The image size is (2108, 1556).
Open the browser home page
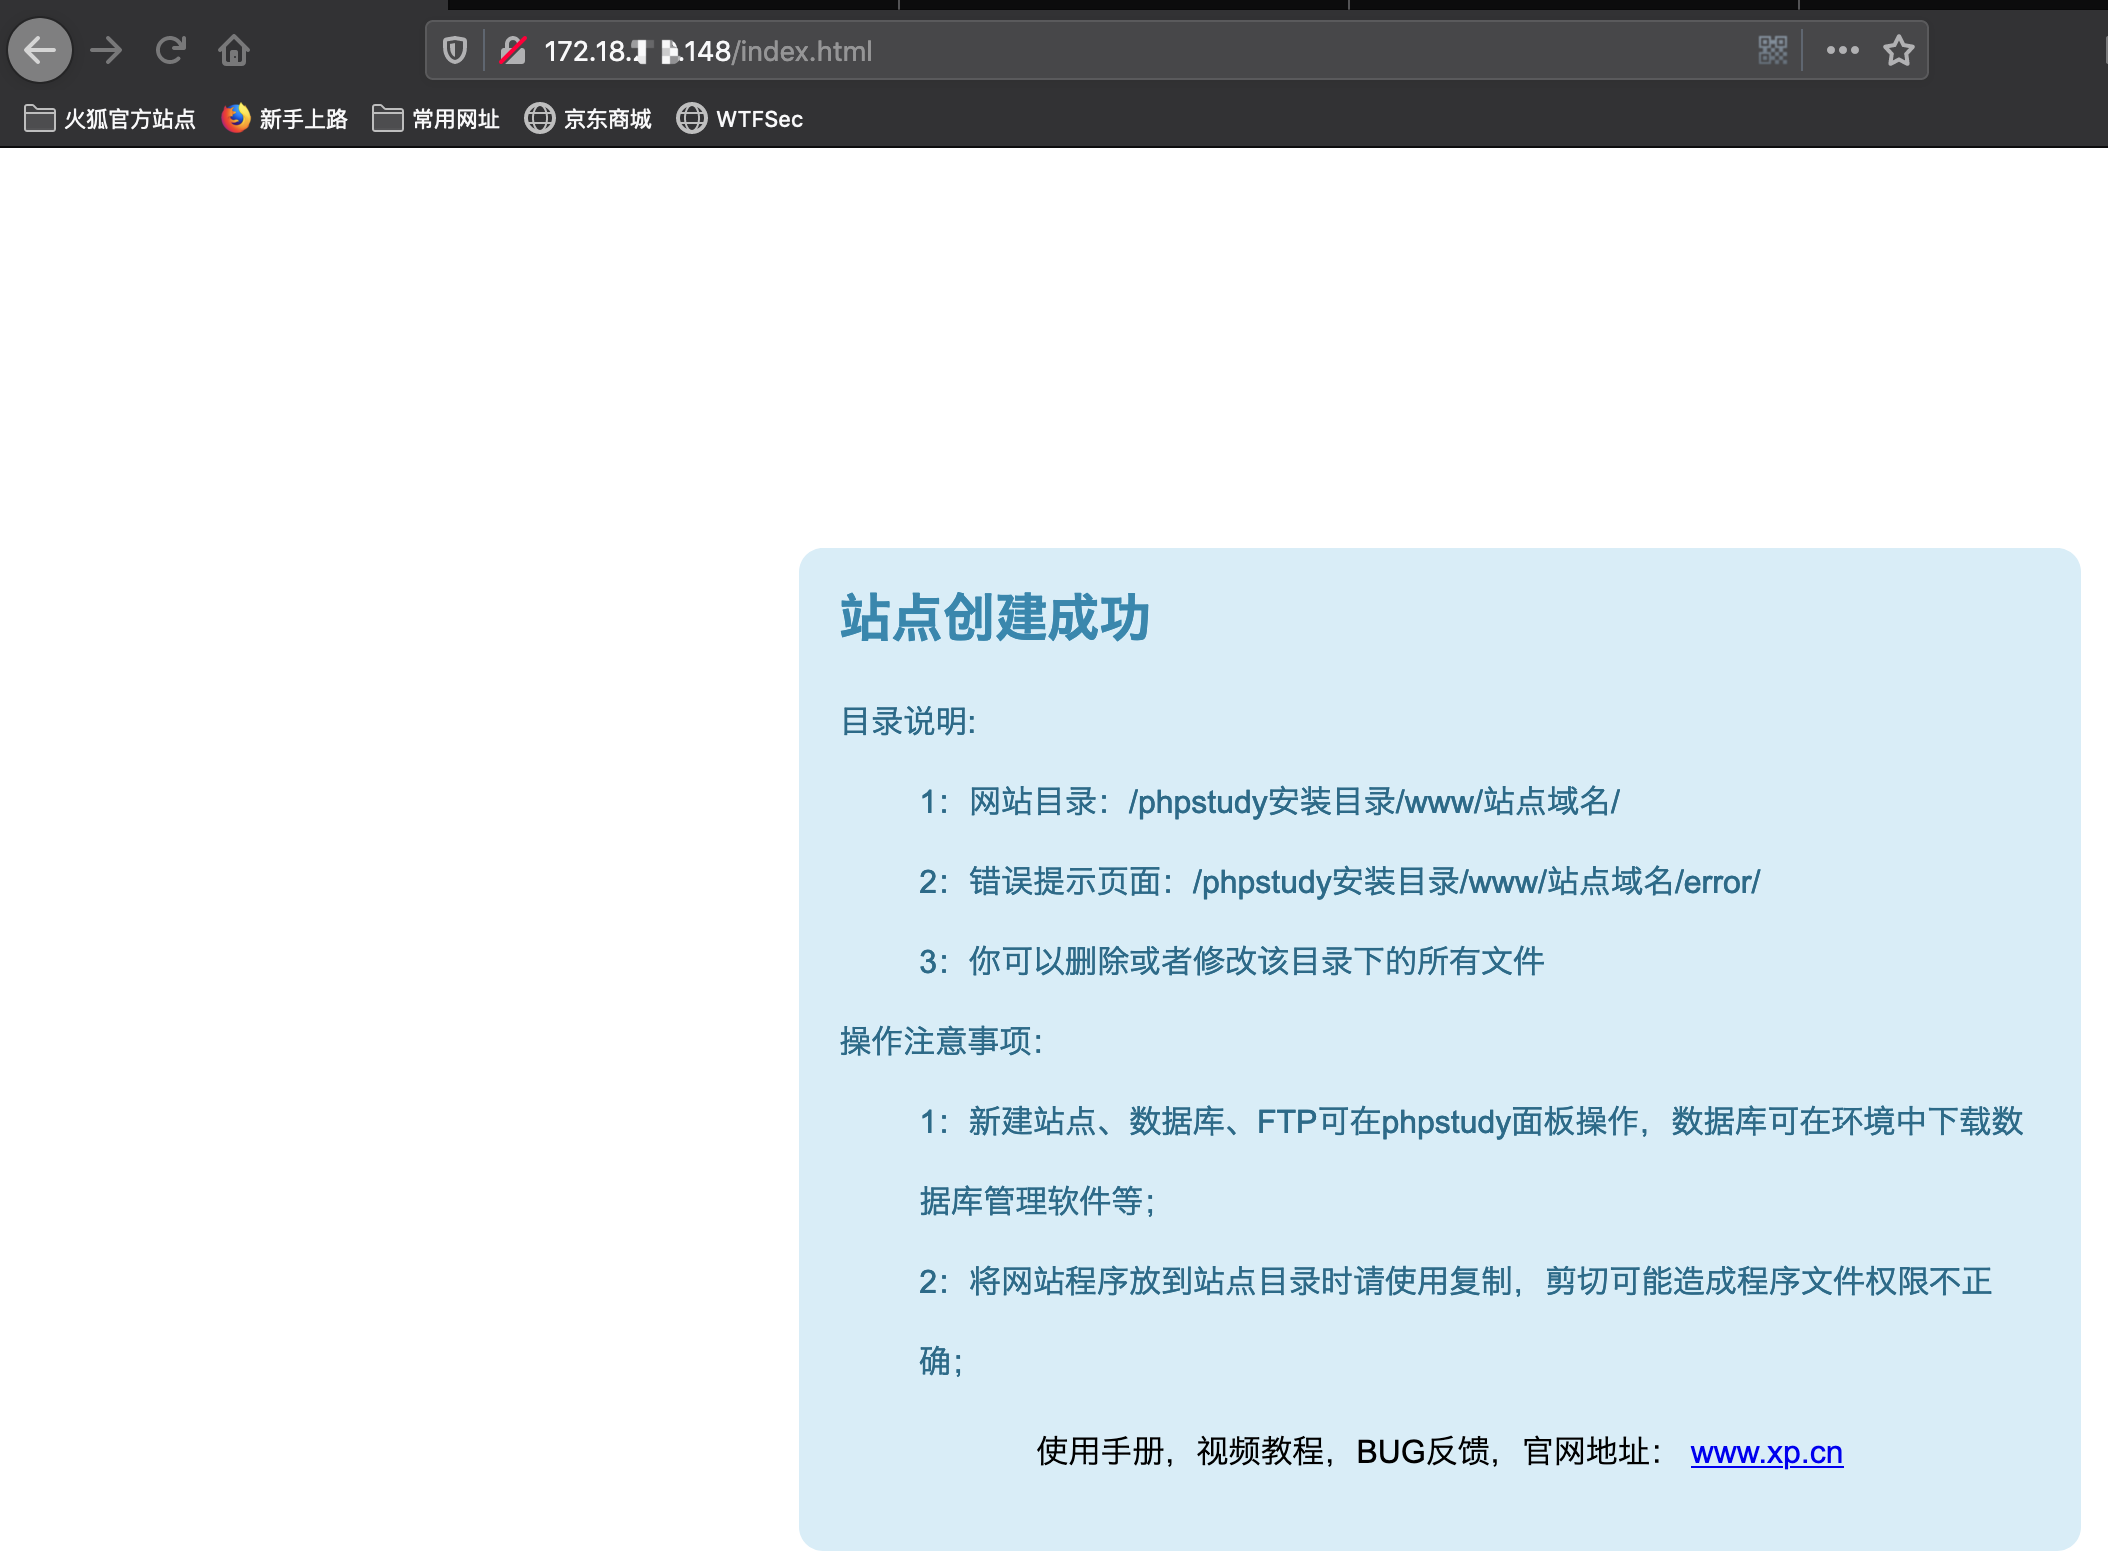coord(234,50)
